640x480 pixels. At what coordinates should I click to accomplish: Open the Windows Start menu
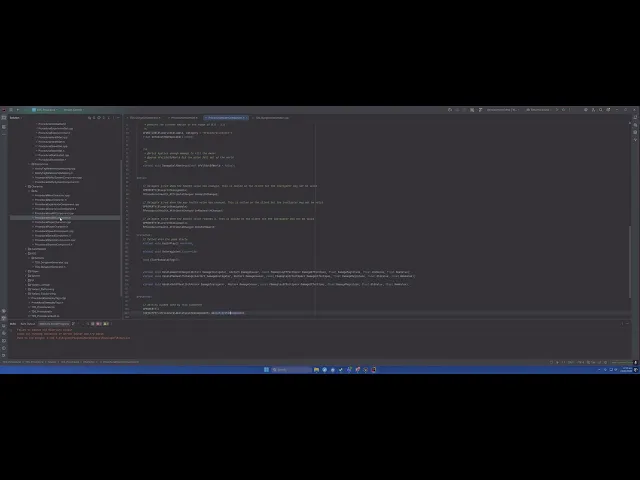pyautogui.click(x=266, y=370)
